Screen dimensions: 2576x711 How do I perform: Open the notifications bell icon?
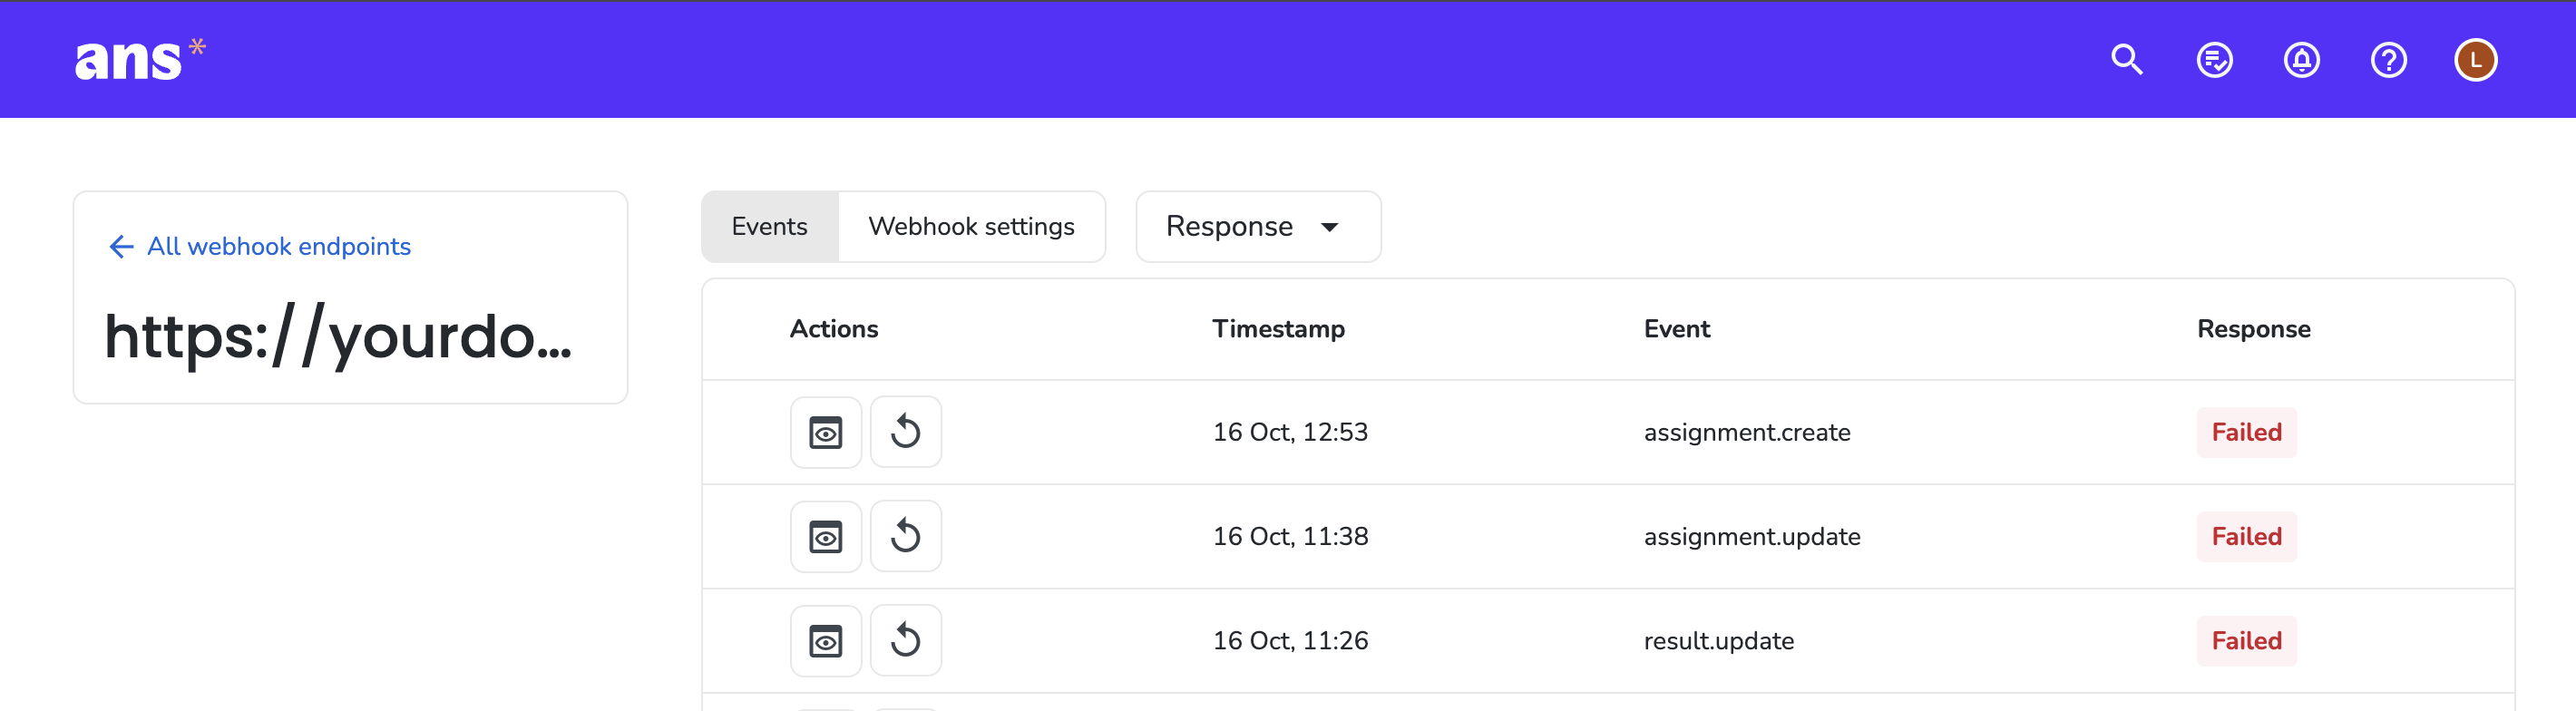(x=2301, y=60)
